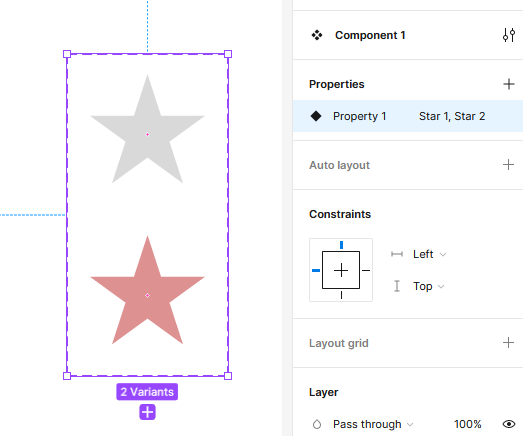This screenshot has height=436, width=523.
Task: Click the Auto layout section heading
Action: (339, 165)
